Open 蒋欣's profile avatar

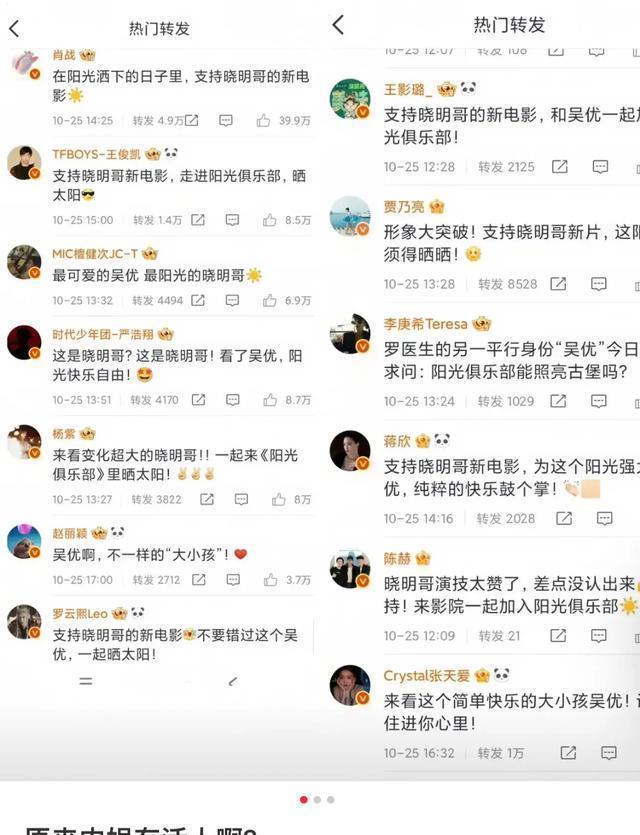tap(350, 451)
